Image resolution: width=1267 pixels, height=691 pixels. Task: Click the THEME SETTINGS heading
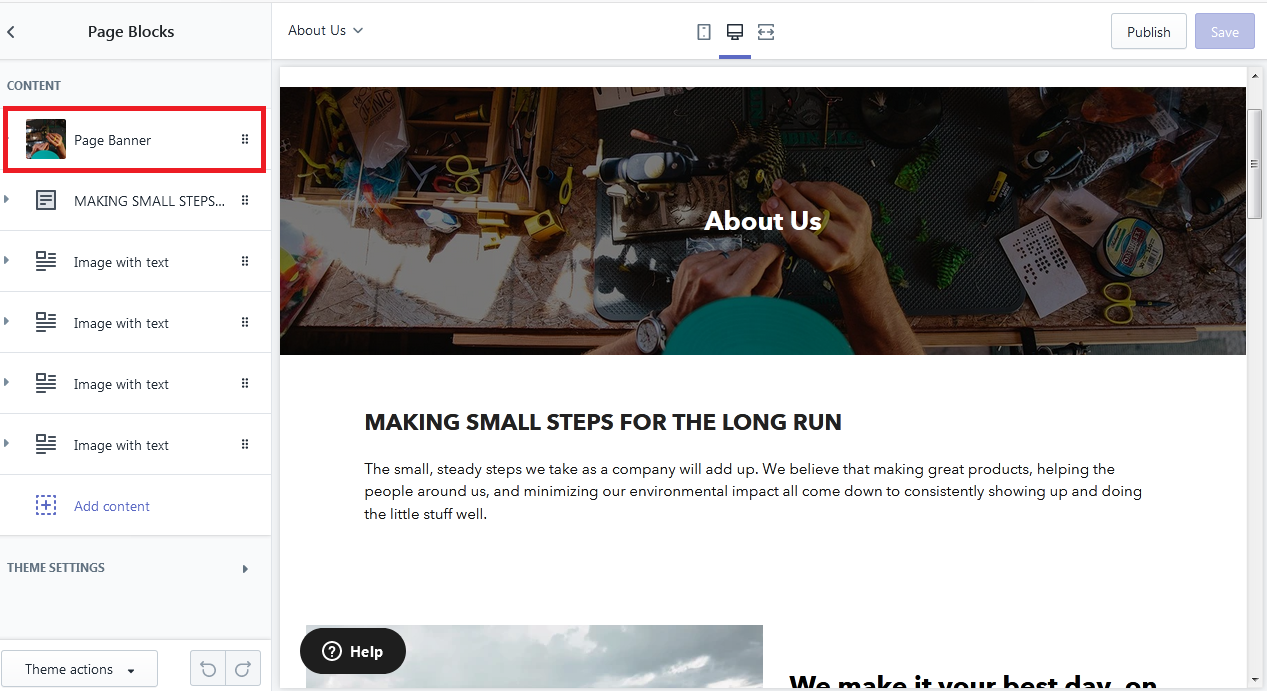56,568
